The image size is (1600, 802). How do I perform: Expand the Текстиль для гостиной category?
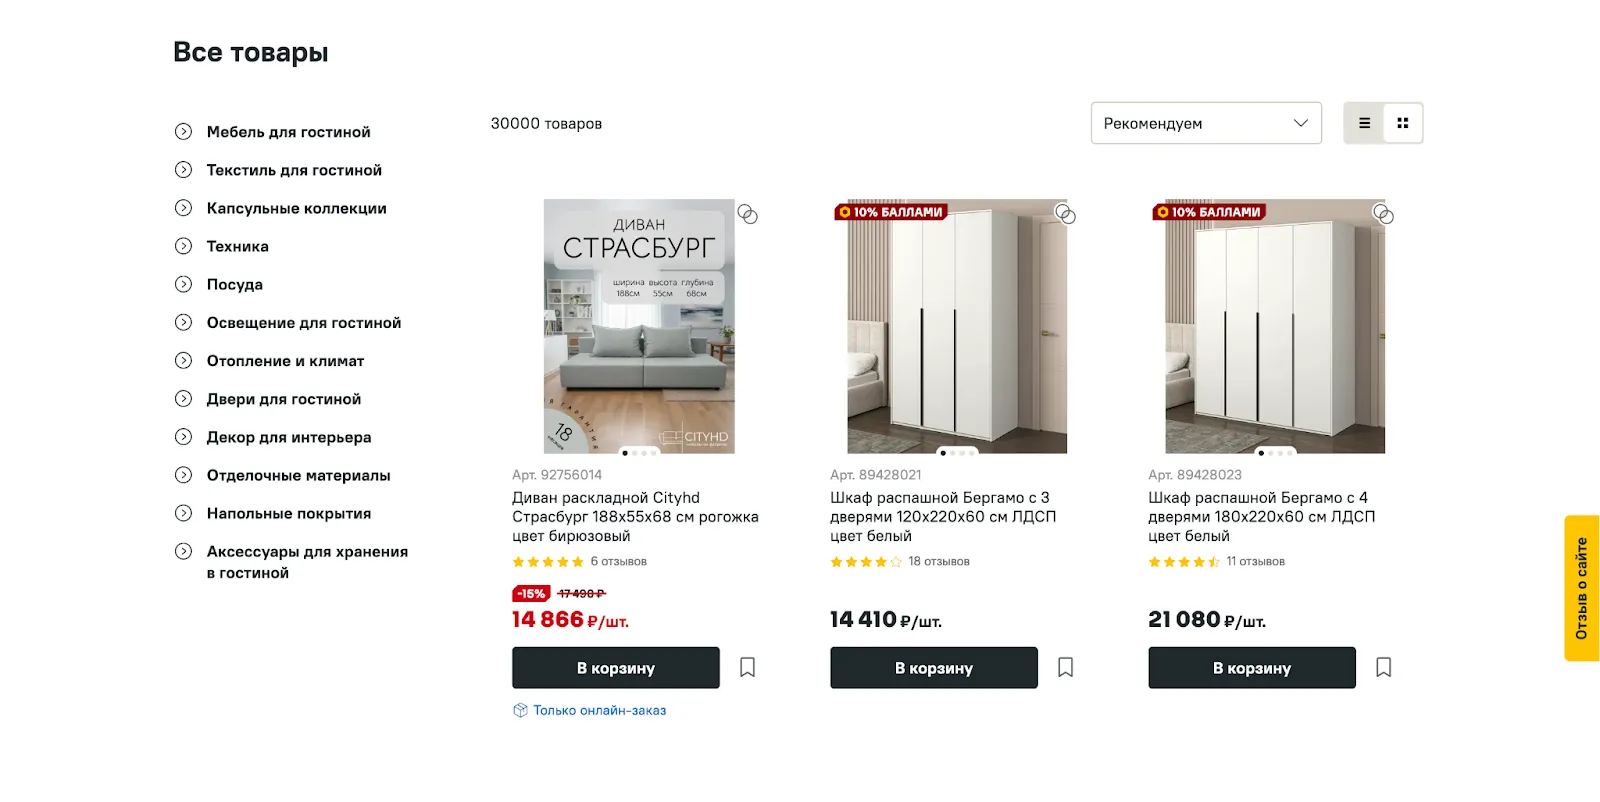coord(294,170)
